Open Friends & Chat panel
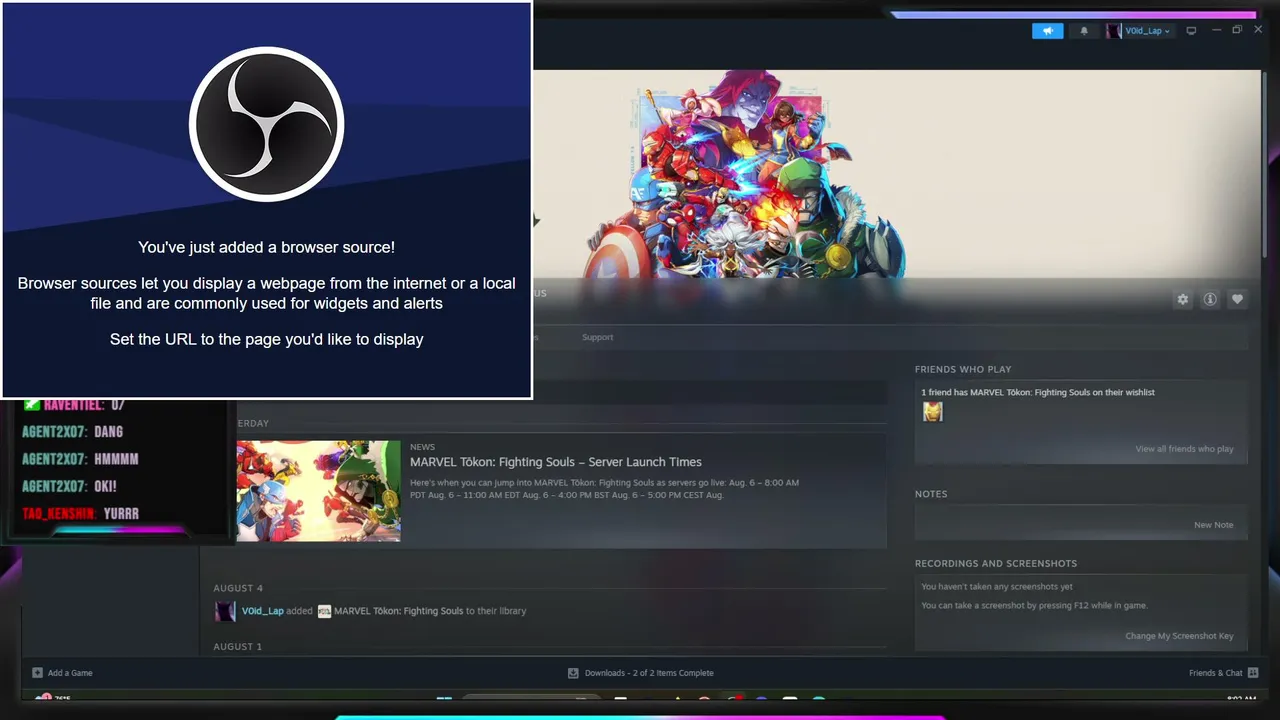Image resolution: width=1280 pixels, height=720 pixels. [x=1215, y=673]
